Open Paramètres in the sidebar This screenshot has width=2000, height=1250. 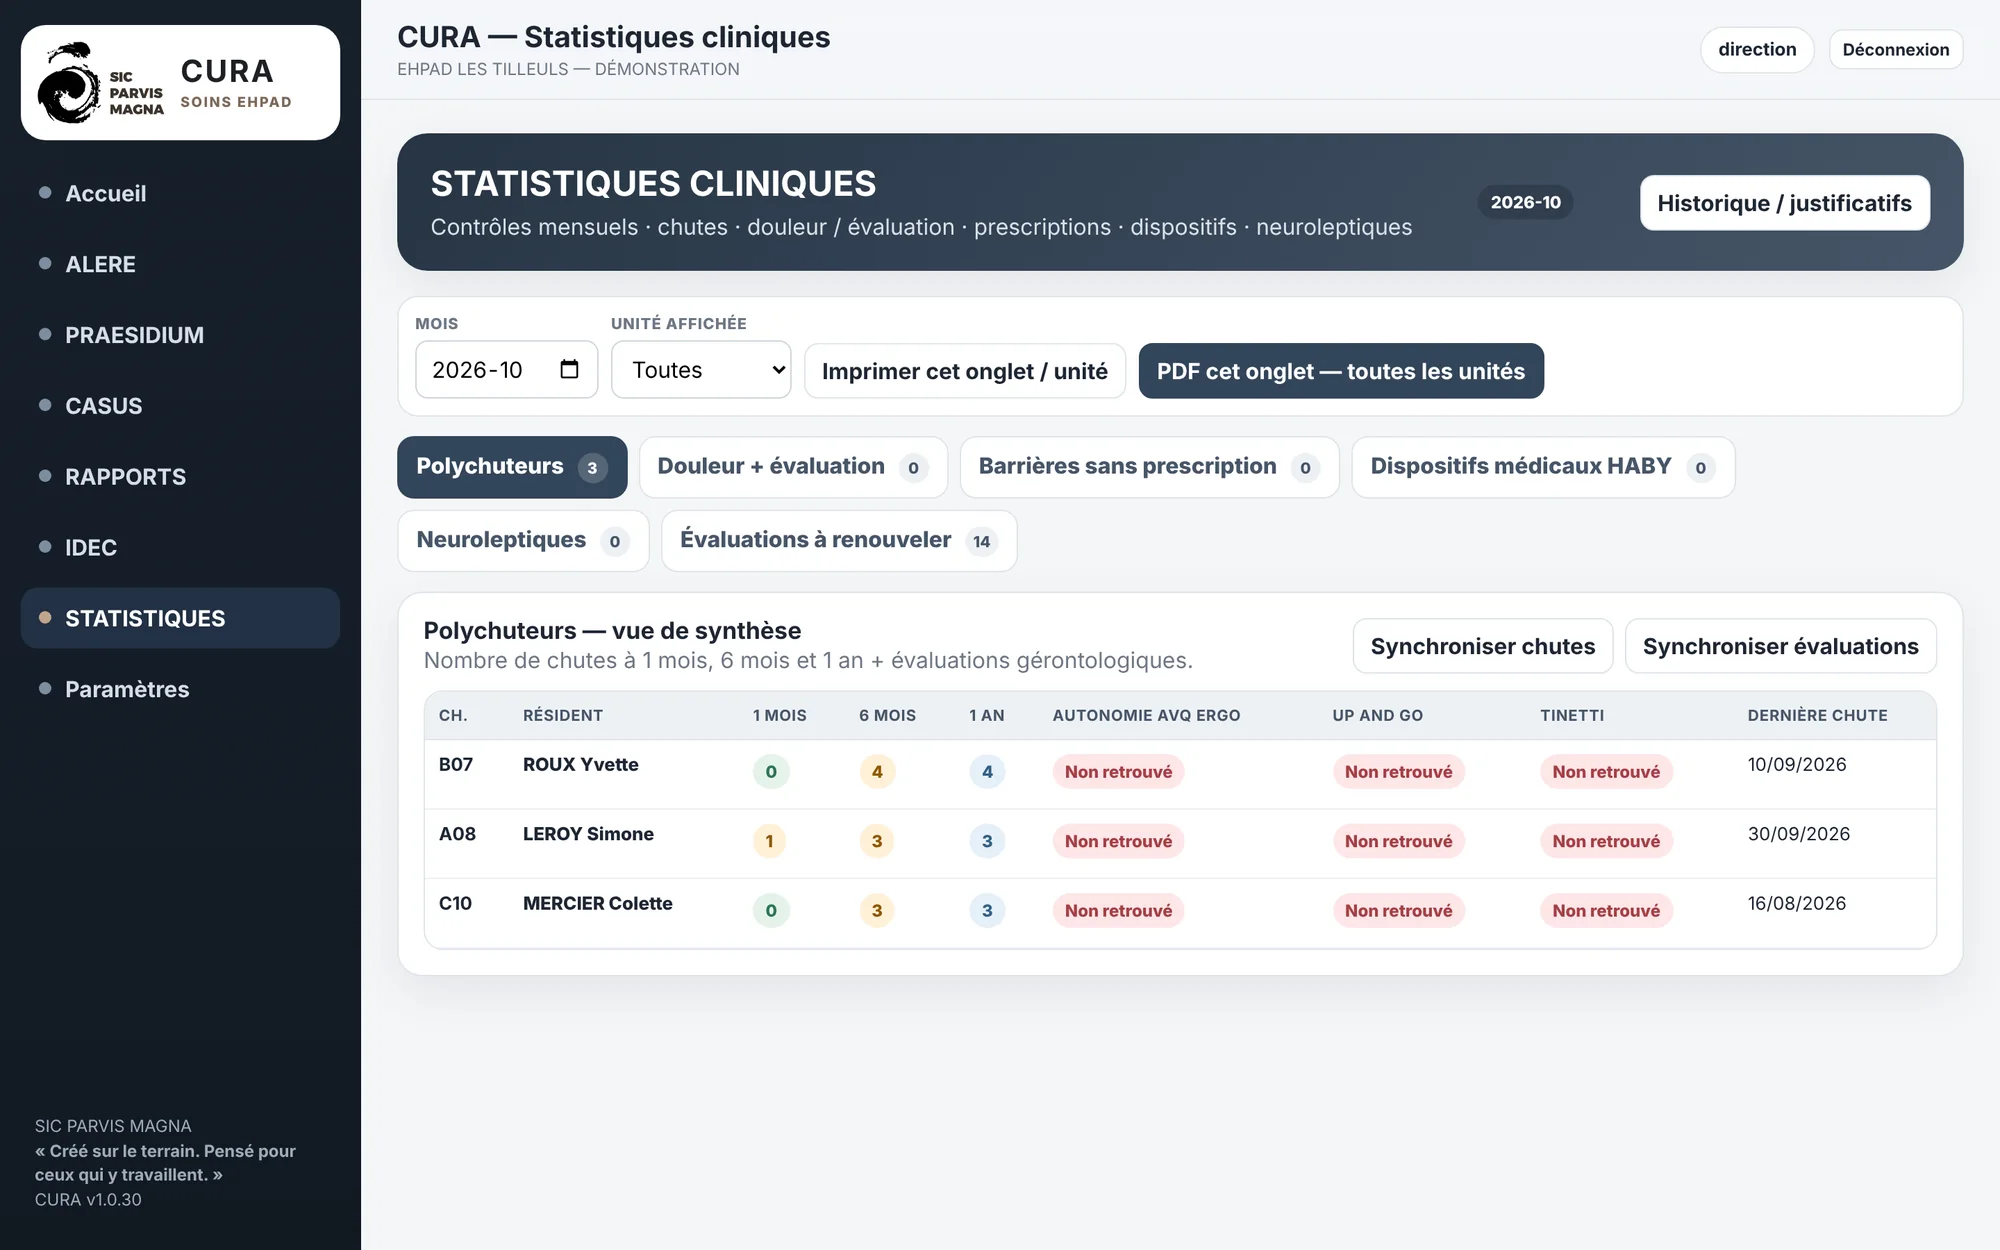point(180,689)
